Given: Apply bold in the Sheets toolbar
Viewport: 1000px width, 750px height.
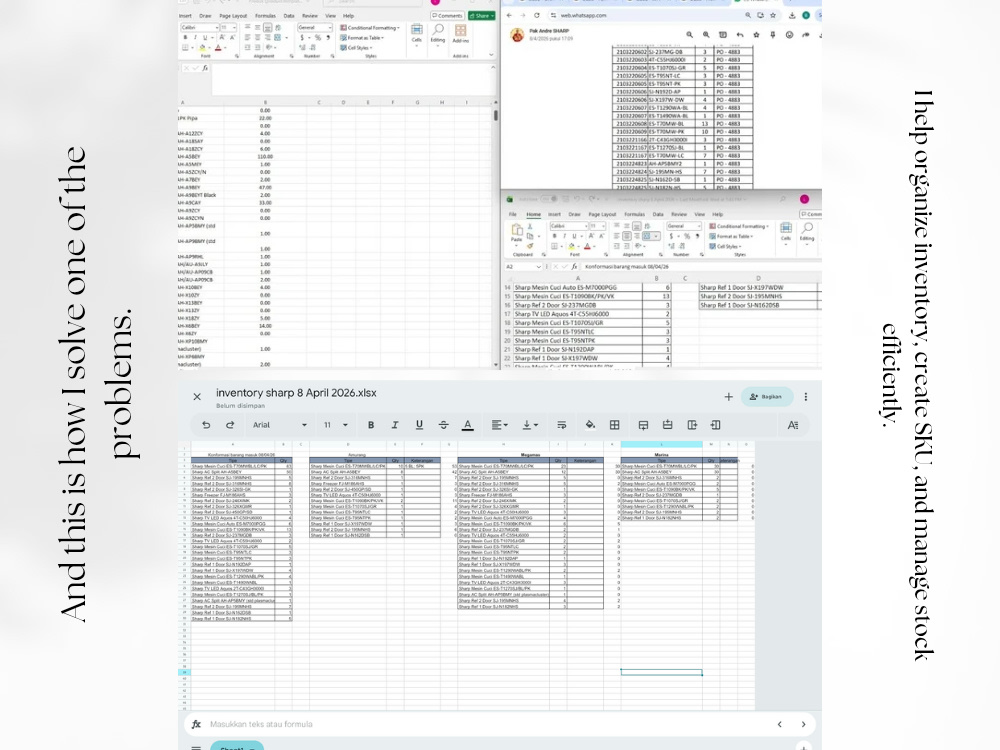Looking at the screenshot, I should (371, 425).
